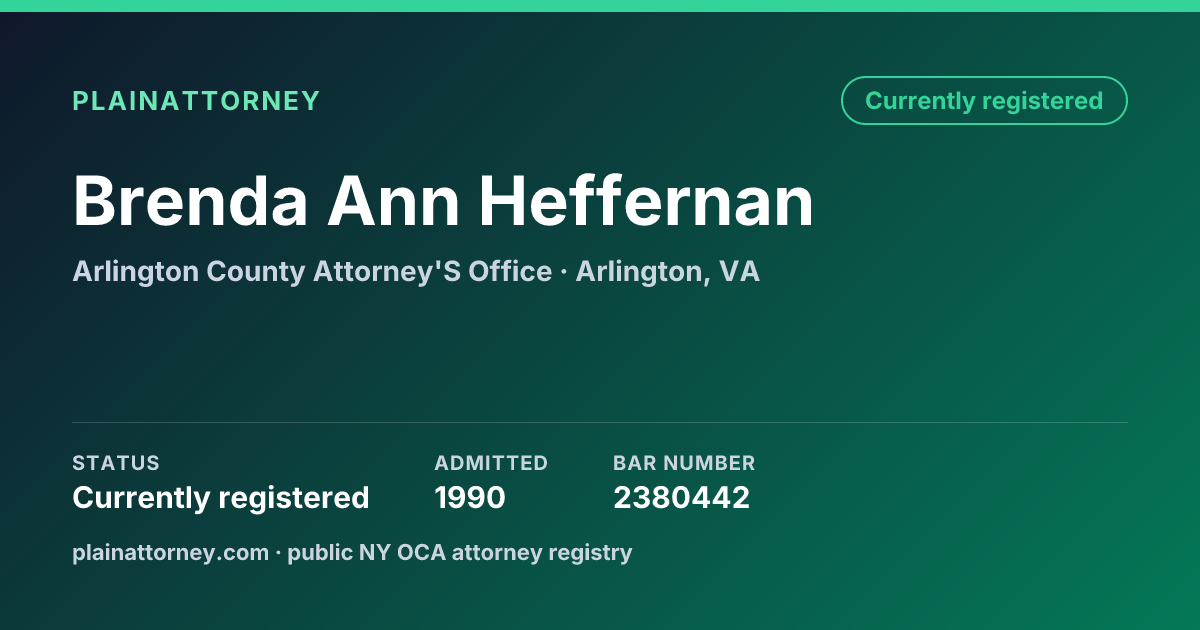The height and width of the screenshot is (630, 1200).
Task: Select the word Heffernan in the heading
Action: click(646, 201)
